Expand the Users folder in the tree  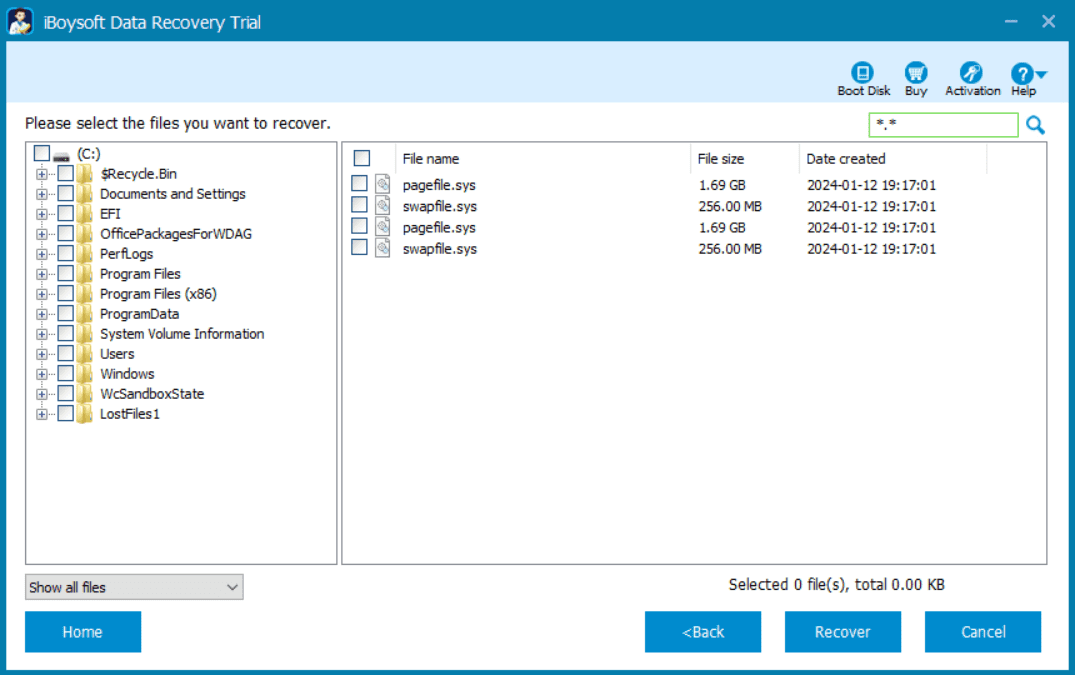tap(41, 353)
